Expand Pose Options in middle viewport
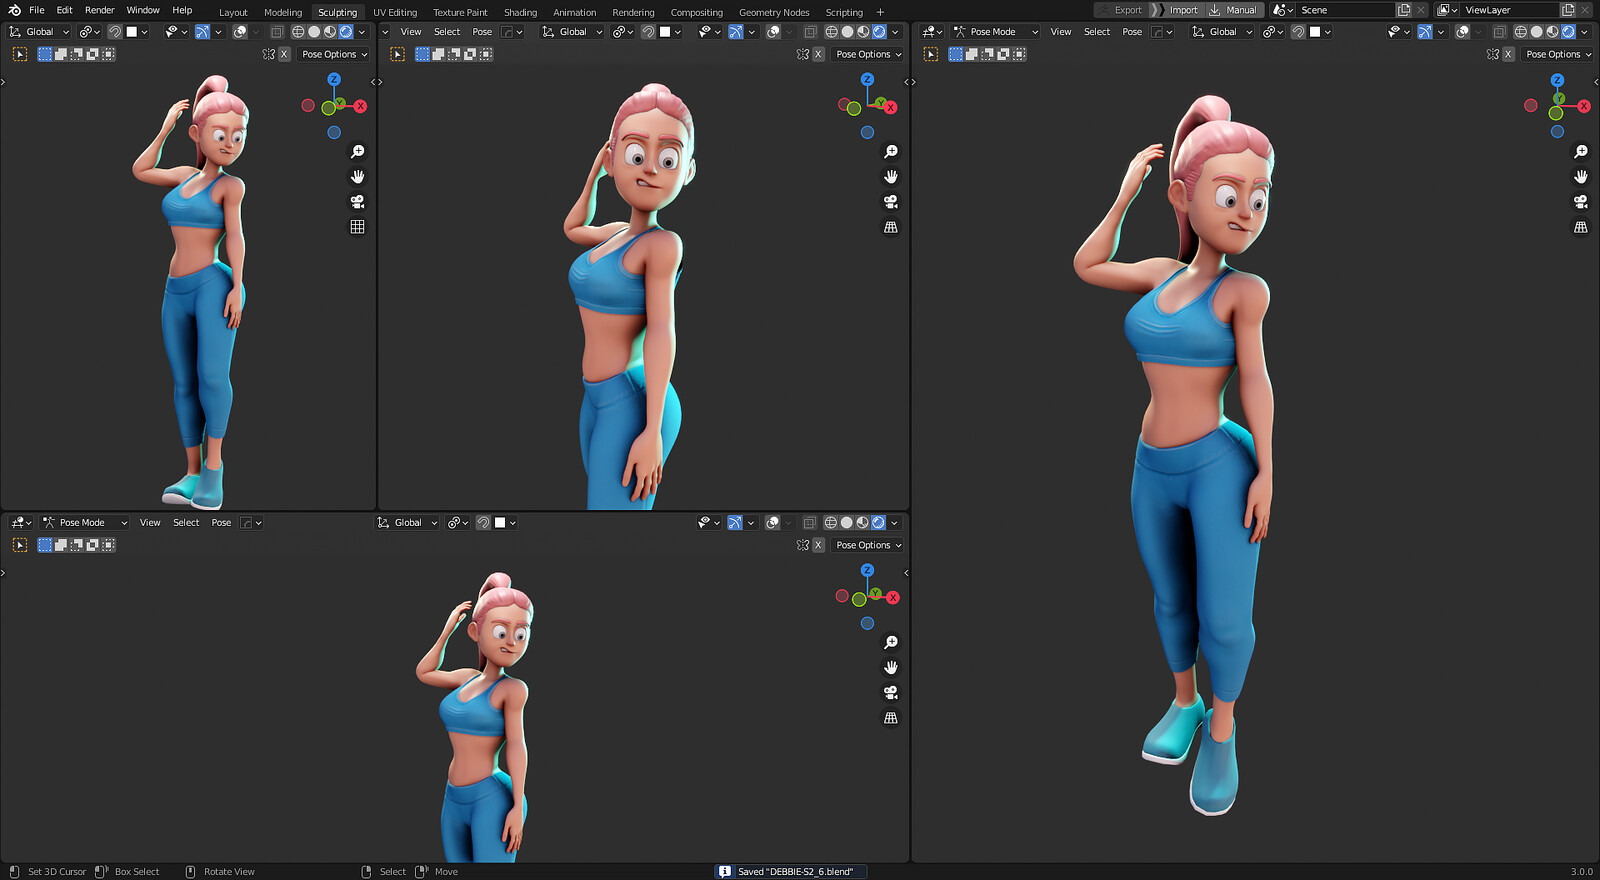 coord(869,55)
